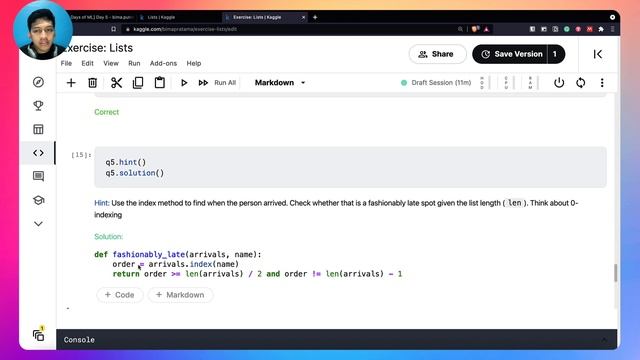Click the Exercise: Lists notebook title
The width and height of the screenshot is (640, 360).
click(99, 48)
